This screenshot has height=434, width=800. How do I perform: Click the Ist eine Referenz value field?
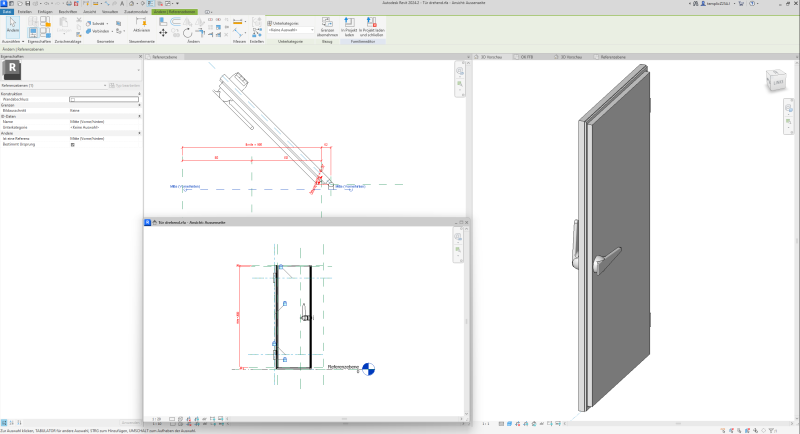[x=104, y=139]
